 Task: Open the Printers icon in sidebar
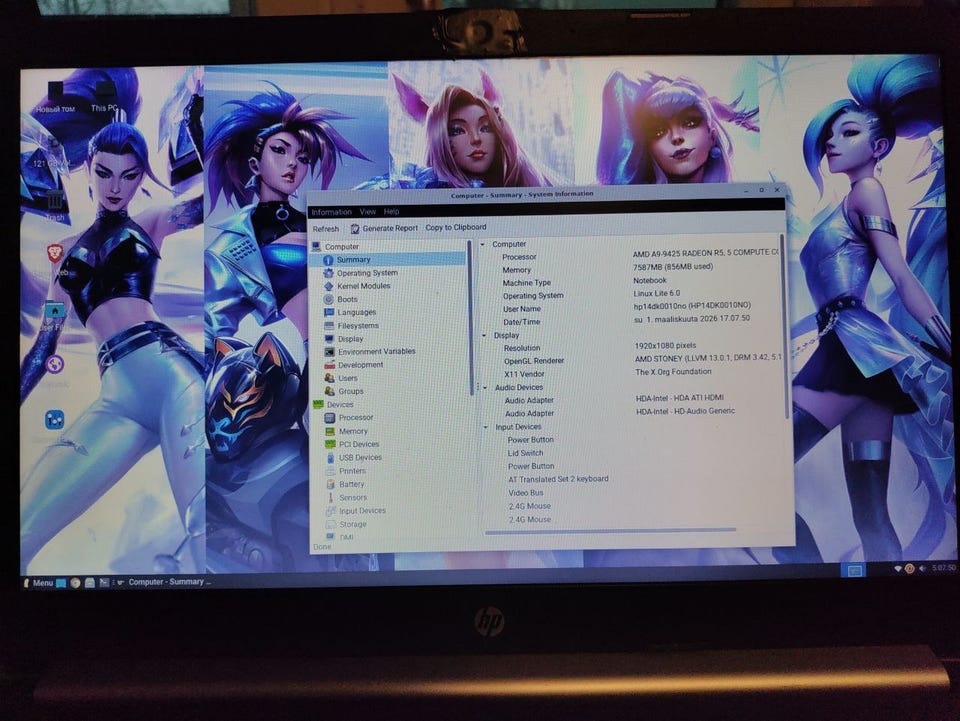(330, 471)
